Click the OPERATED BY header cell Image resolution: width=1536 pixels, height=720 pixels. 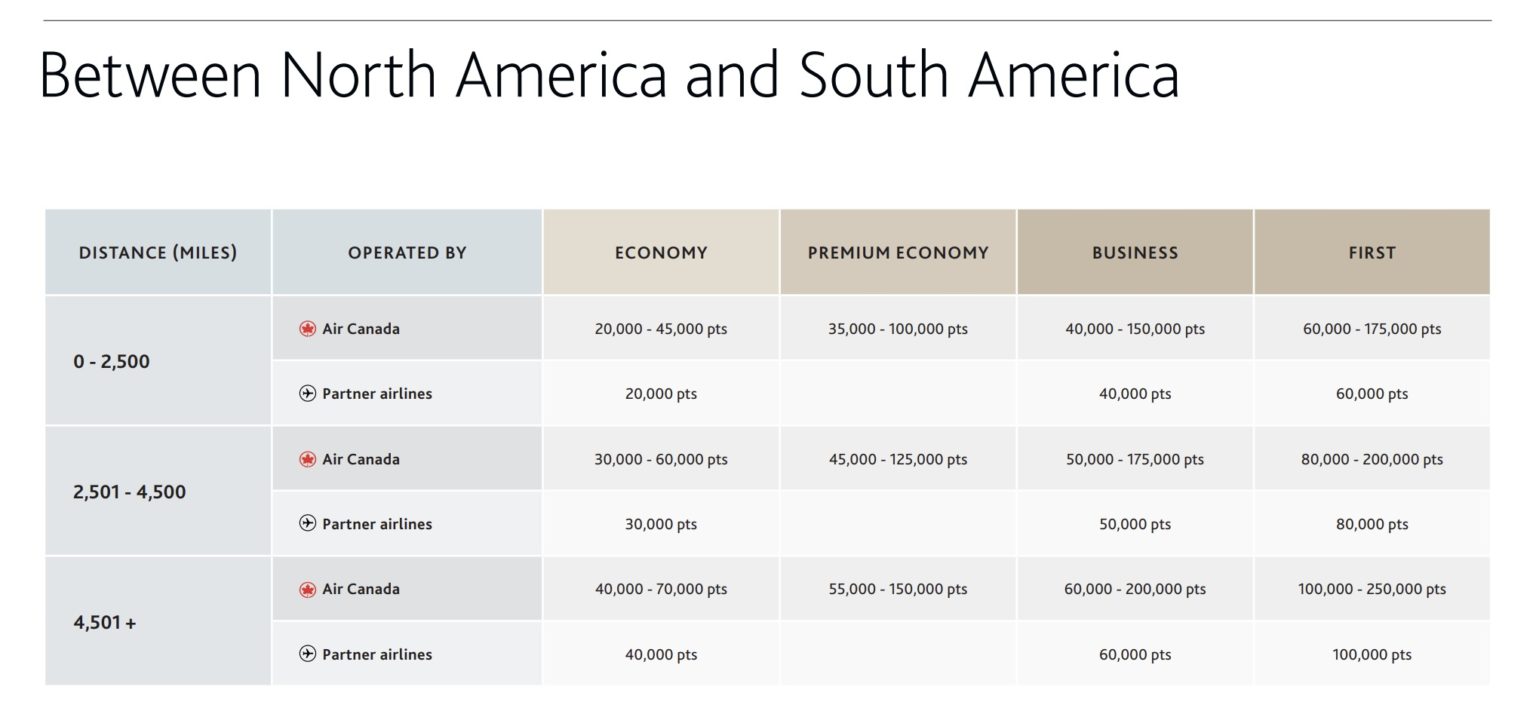[407, 253]
